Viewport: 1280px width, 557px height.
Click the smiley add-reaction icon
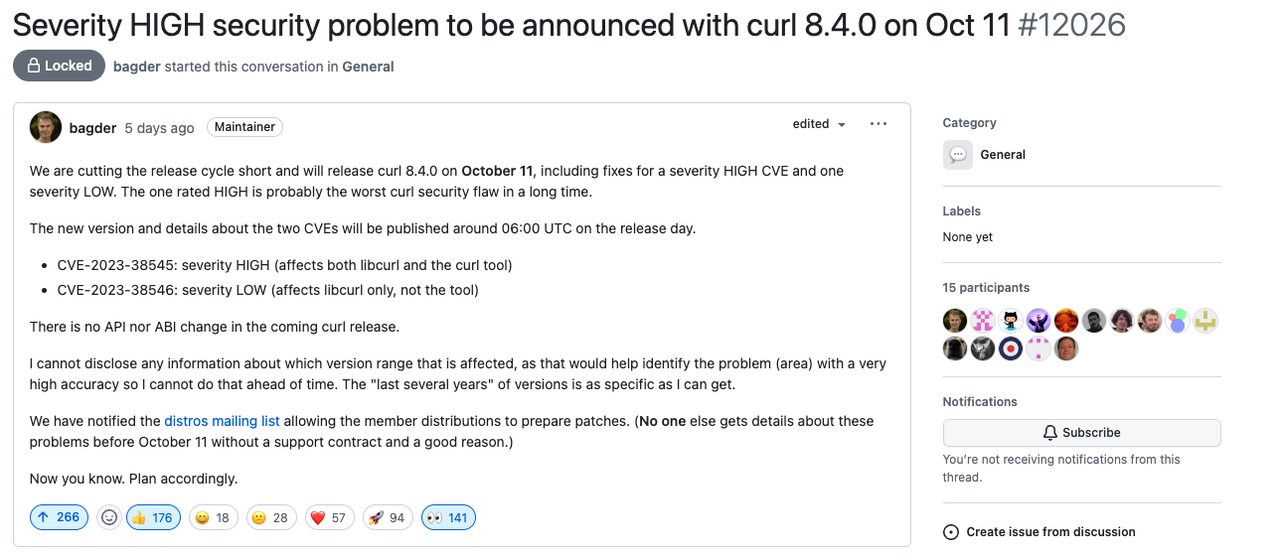tap(110, 517)
